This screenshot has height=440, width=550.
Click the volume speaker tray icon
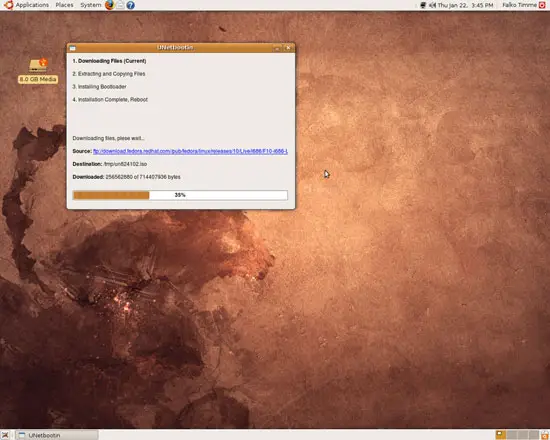coord(432,5)
